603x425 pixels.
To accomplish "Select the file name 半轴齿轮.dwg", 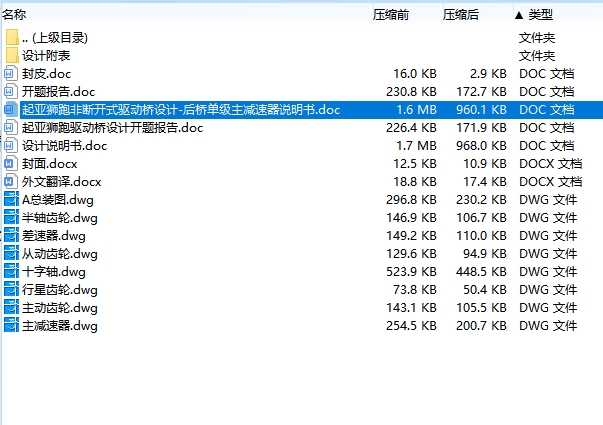I will click(60, 218).
